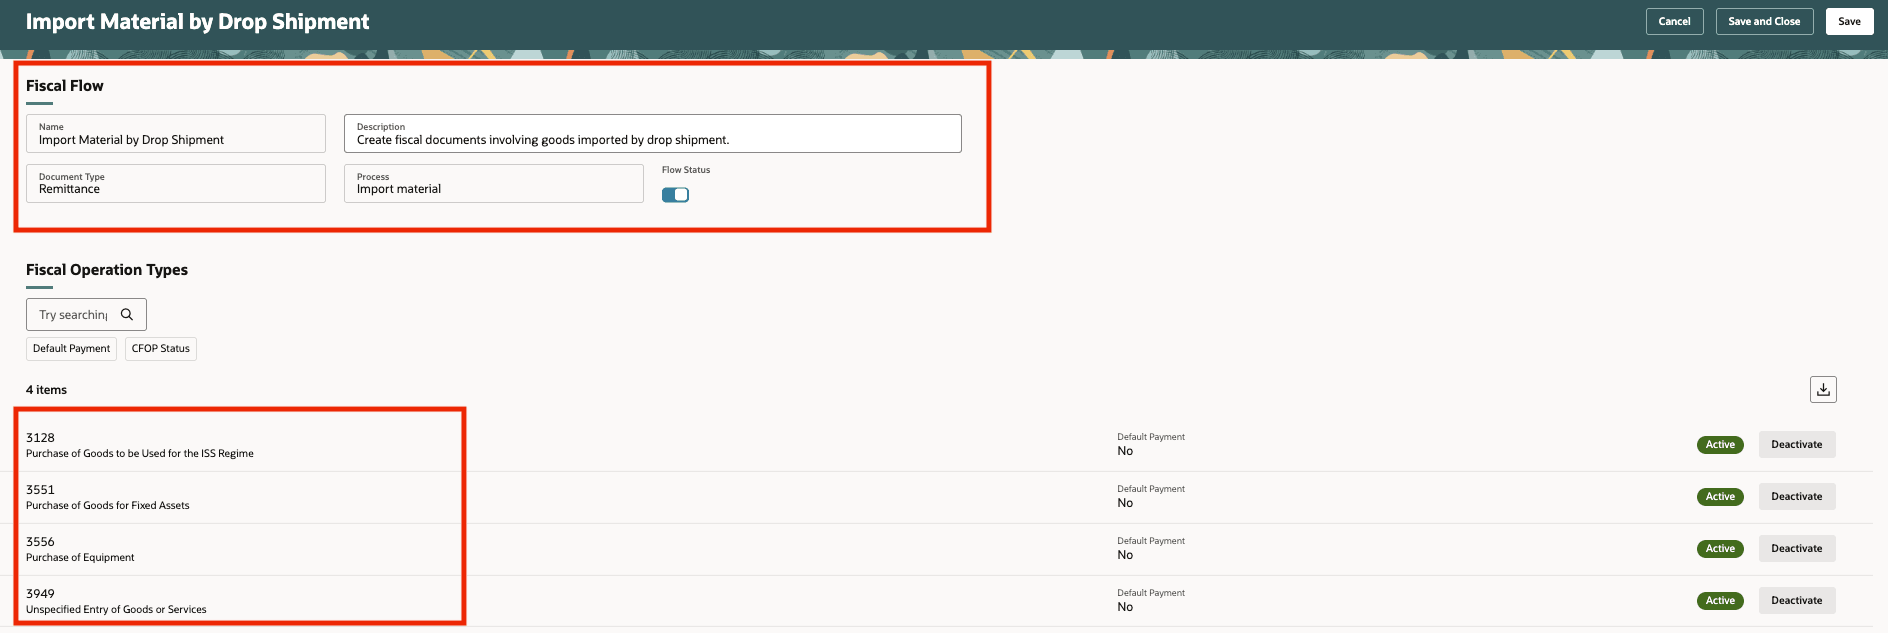Deactivate operation type 3556

click(x=1797, y=549)
